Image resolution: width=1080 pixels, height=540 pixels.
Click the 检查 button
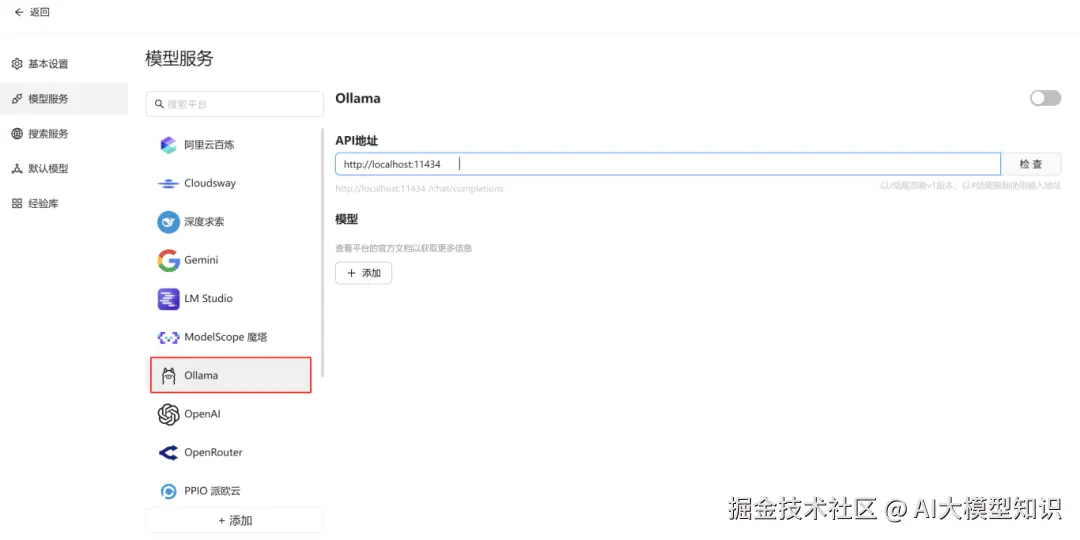1031,164
